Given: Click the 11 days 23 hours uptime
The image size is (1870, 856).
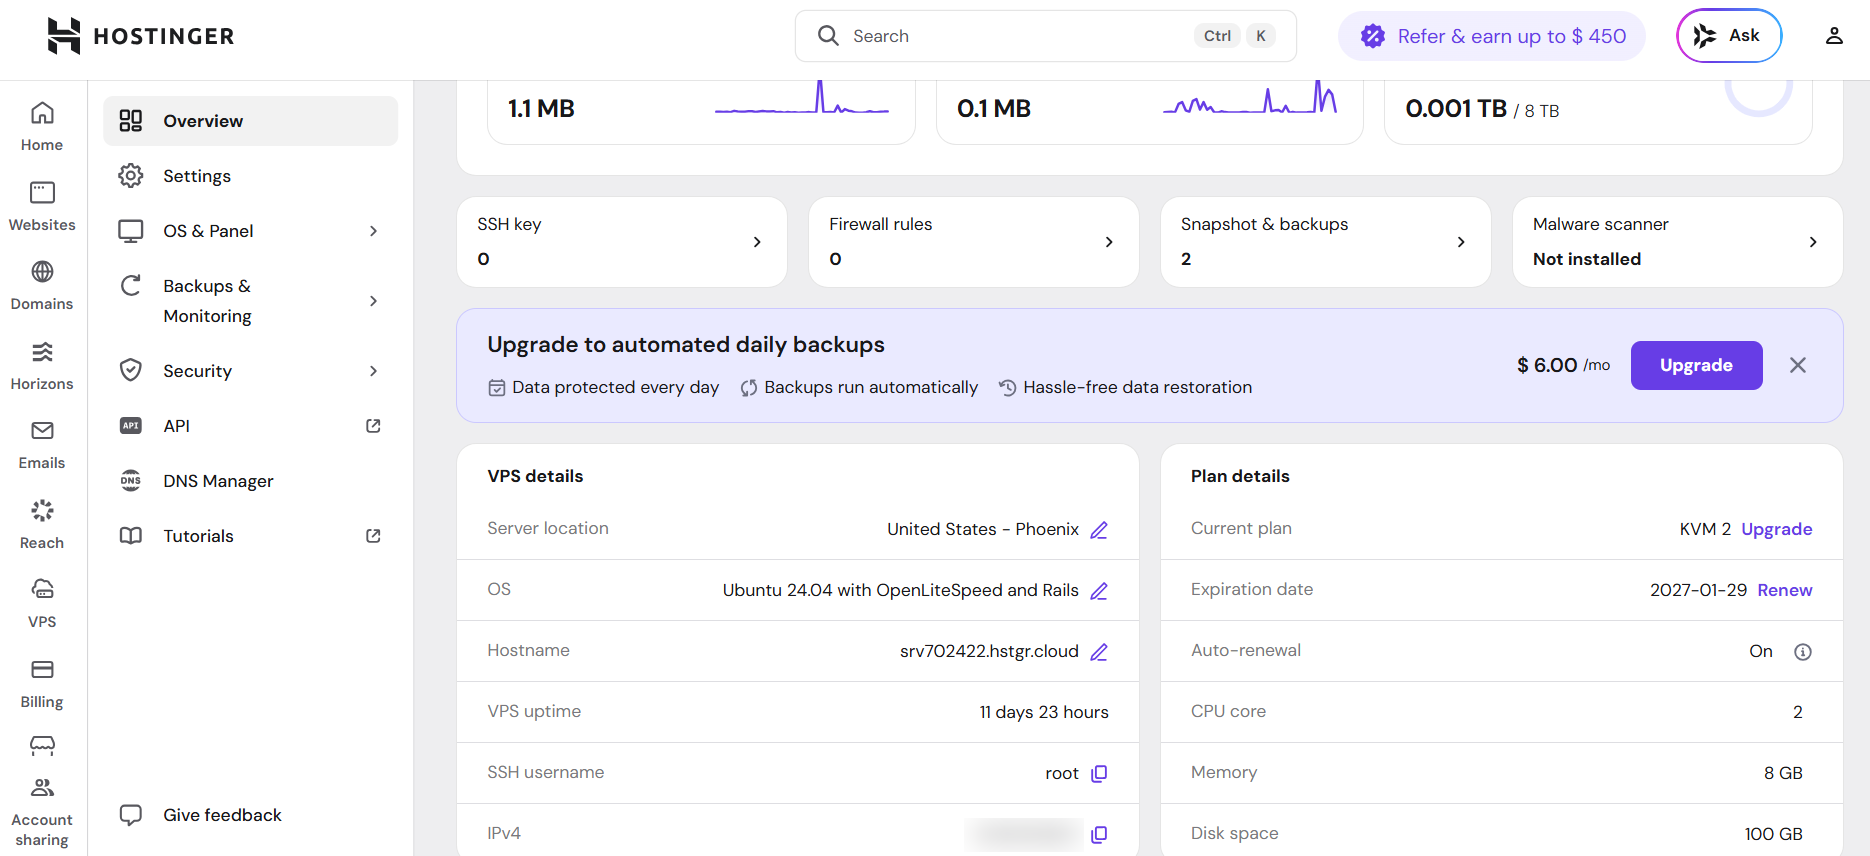Looking at the screenshot, I should (1044, 712).
